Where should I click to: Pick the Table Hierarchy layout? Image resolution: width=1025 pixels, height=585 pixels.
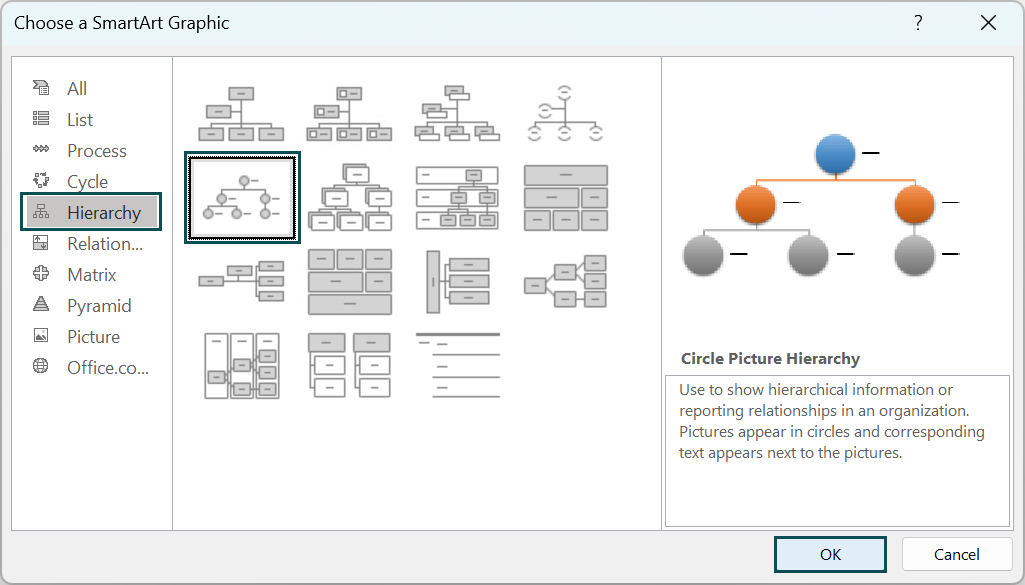[565, 197]
